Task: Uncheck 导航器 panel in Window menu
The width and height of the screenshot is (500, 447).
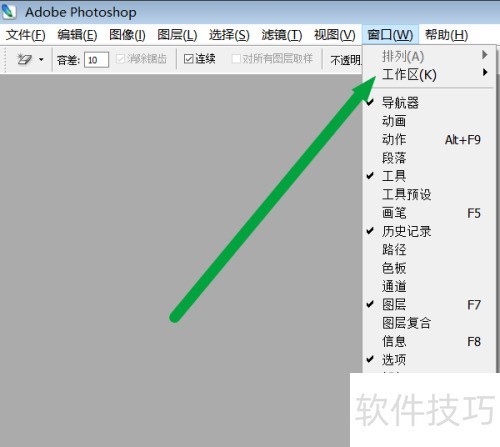Action: pyautogui.click(x=428, y=103)
